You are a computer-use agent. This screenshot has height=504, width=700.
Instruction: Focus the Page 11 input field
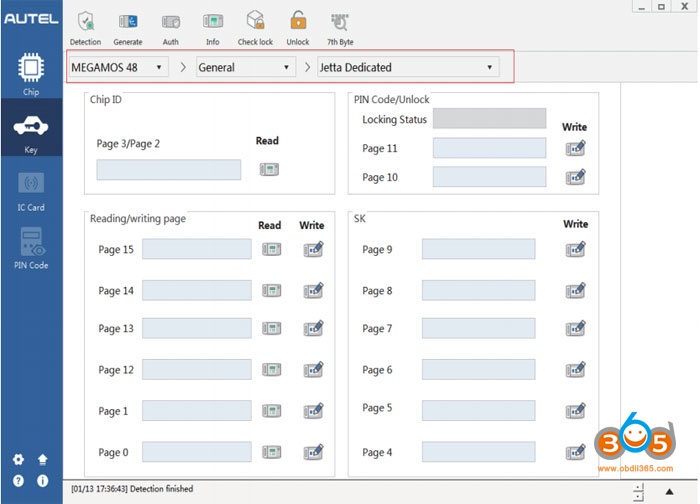click(489, 148)
